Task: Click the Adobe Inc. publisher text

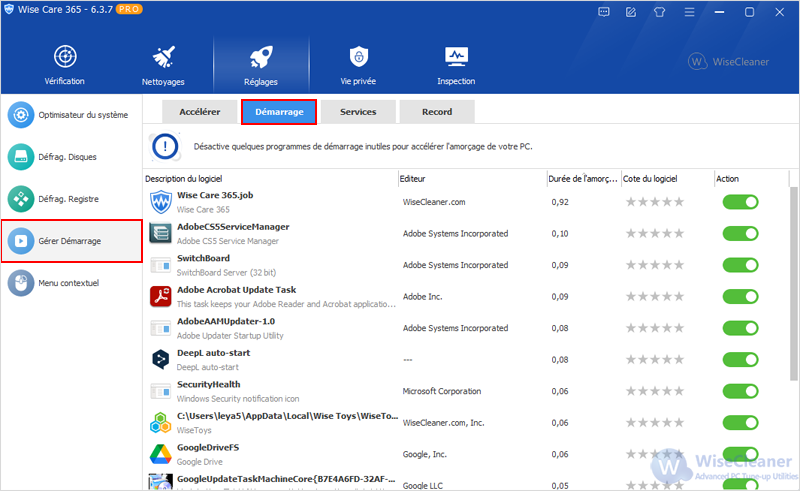Action: tap(422, 297)
